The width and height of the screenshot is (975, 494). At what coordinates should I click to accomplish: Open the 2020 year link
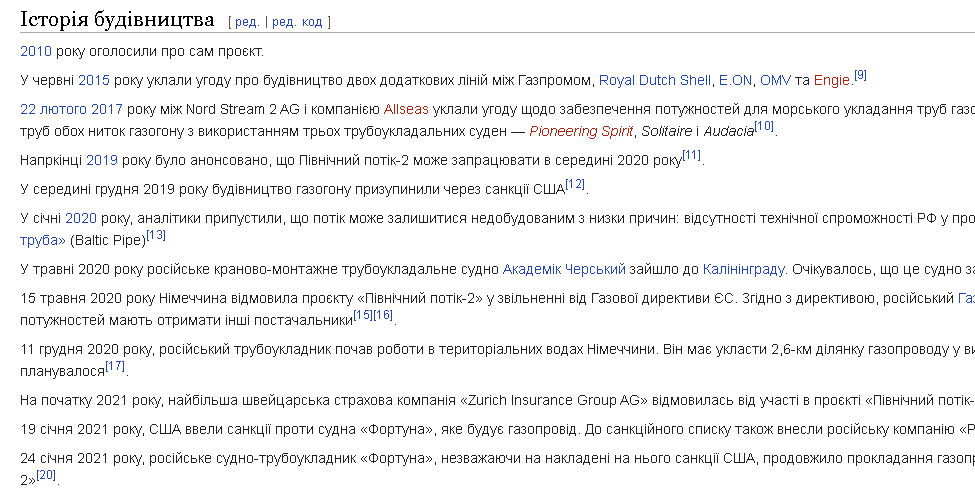click(81, 219)
